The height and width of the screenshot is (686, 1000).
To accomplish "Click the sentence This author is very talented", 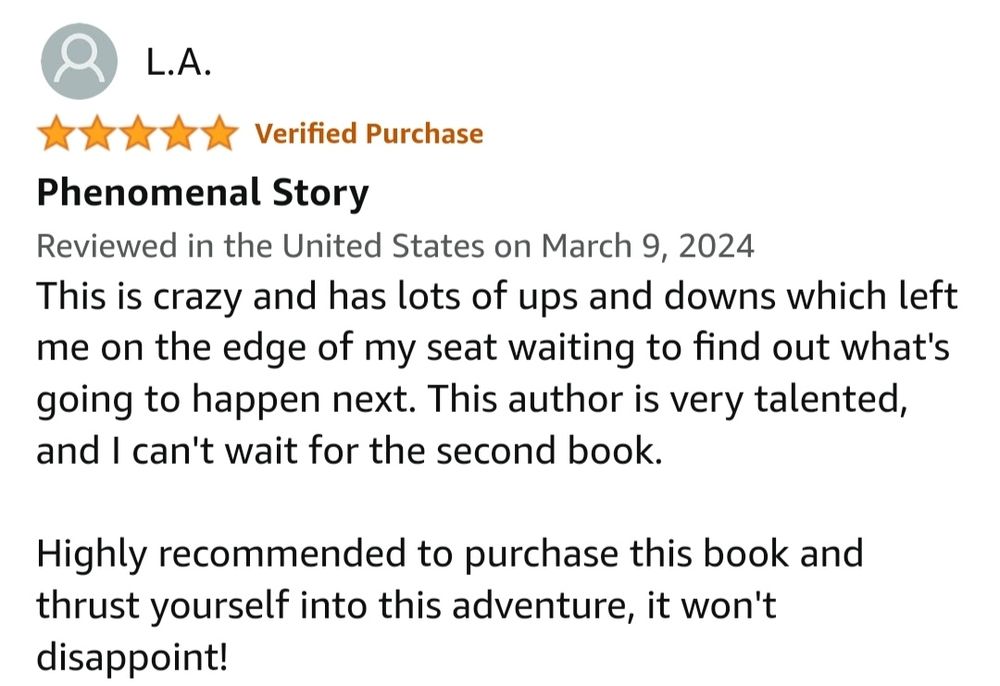I will click(668, 400).
